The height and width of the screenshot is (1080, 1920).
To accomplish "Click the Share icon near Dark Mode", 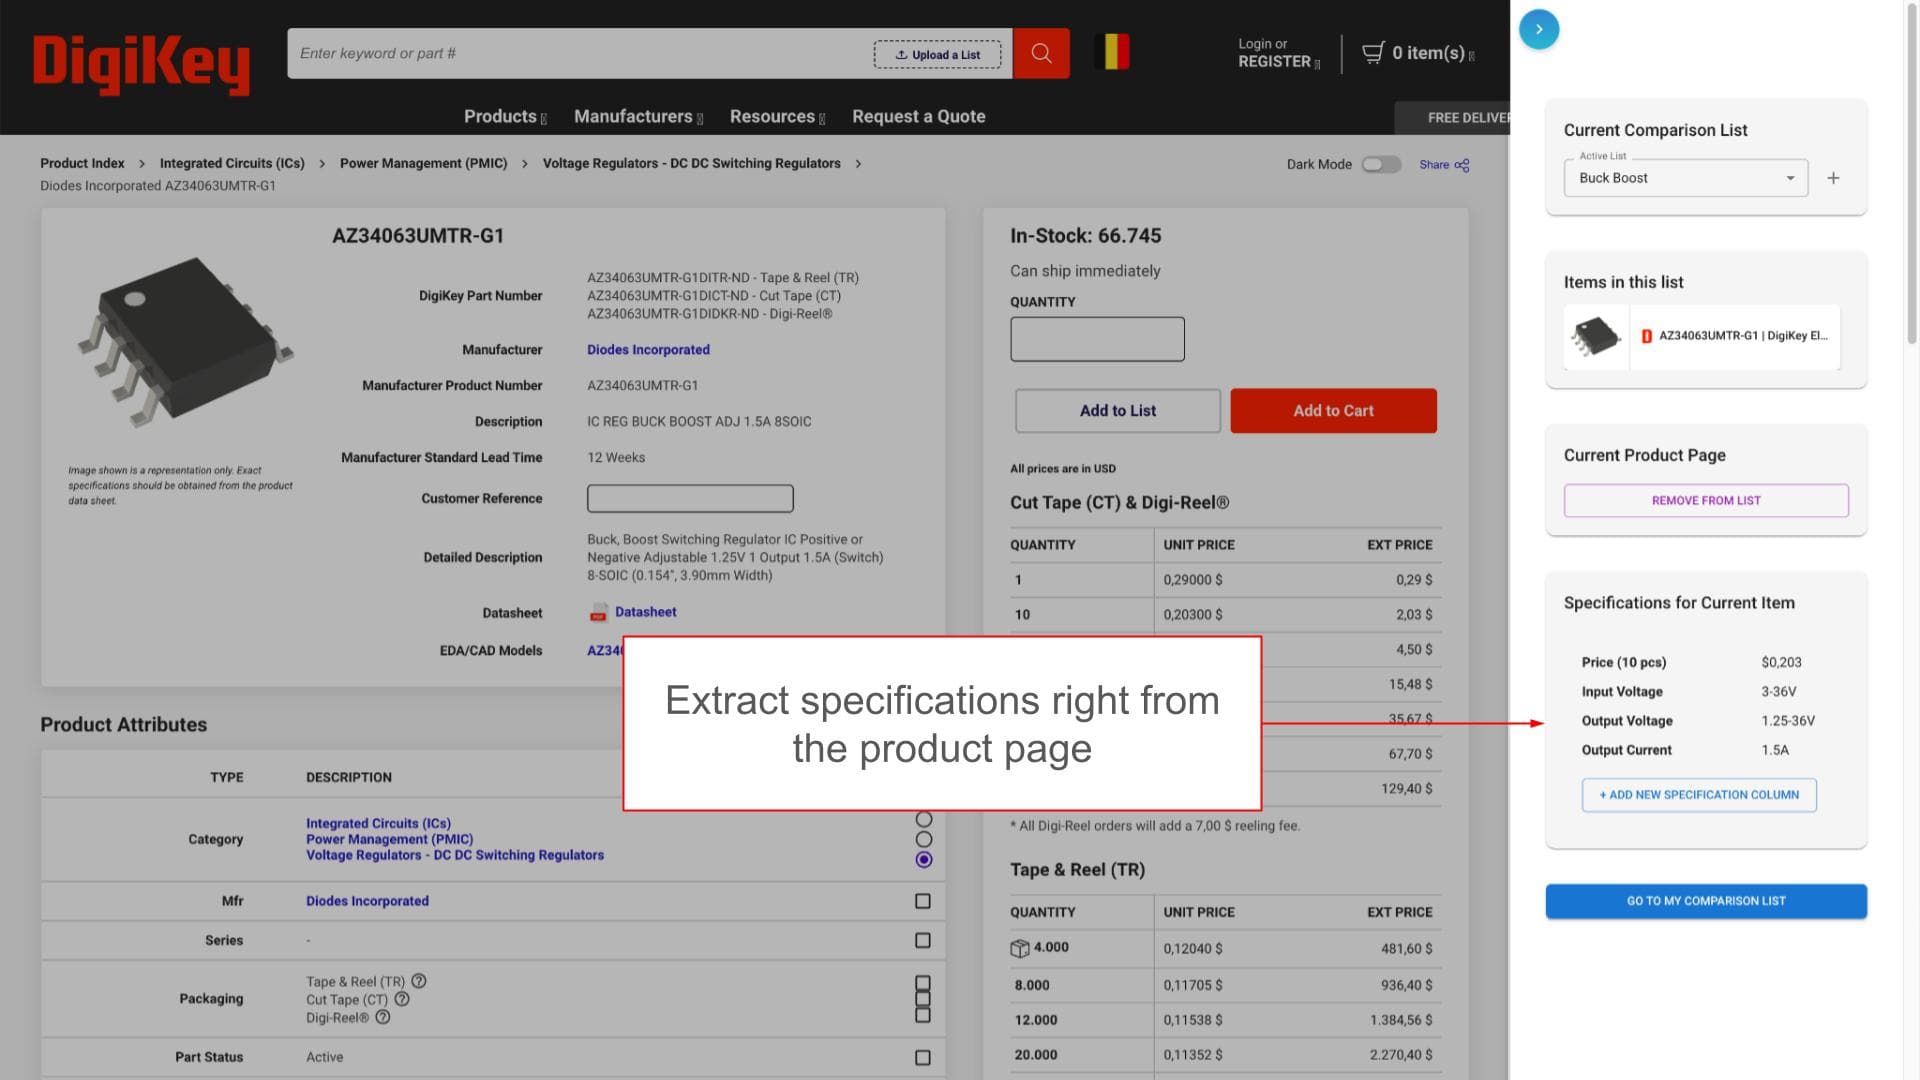I will 1462,165.
